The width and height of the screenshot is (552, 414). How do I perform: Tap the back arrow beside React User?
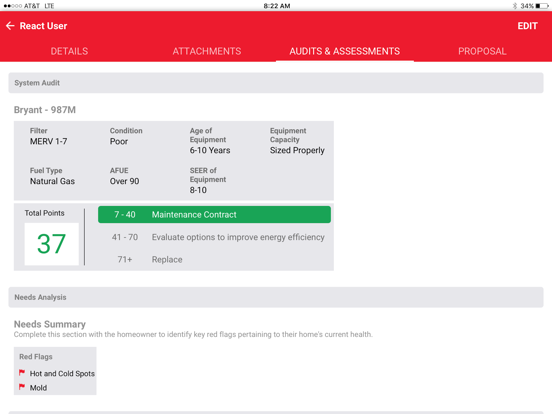10,26
